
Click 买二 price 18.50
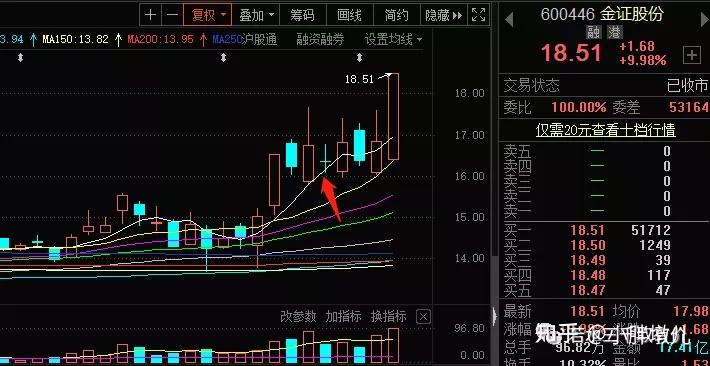[587, 245]
